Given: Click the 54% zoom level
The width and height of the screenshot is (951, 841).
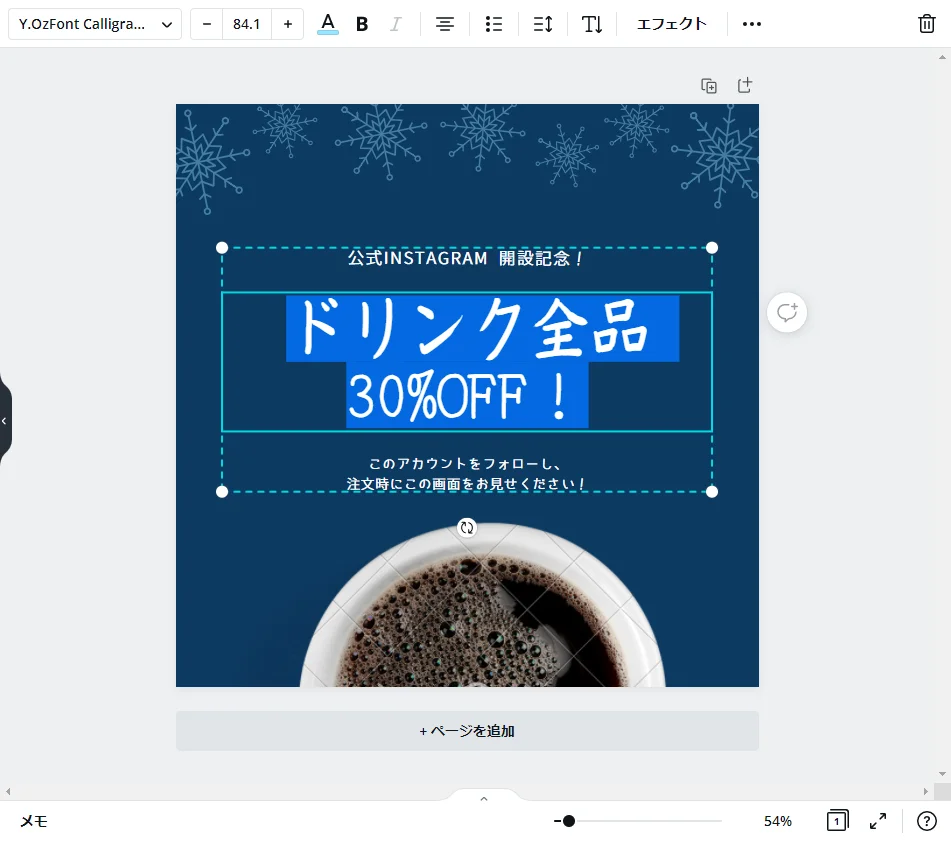Looking at the screenshot, I should [x=778, y=821].
